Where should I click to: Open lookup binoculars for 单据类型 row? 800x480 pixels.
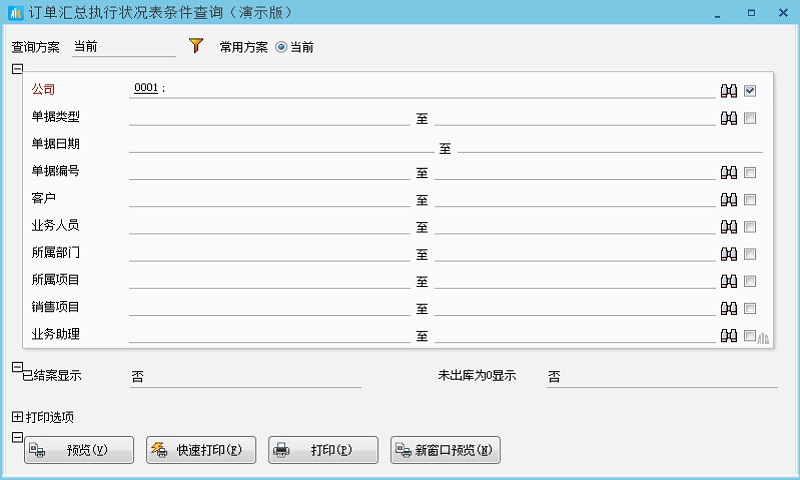tap(729, 118)
